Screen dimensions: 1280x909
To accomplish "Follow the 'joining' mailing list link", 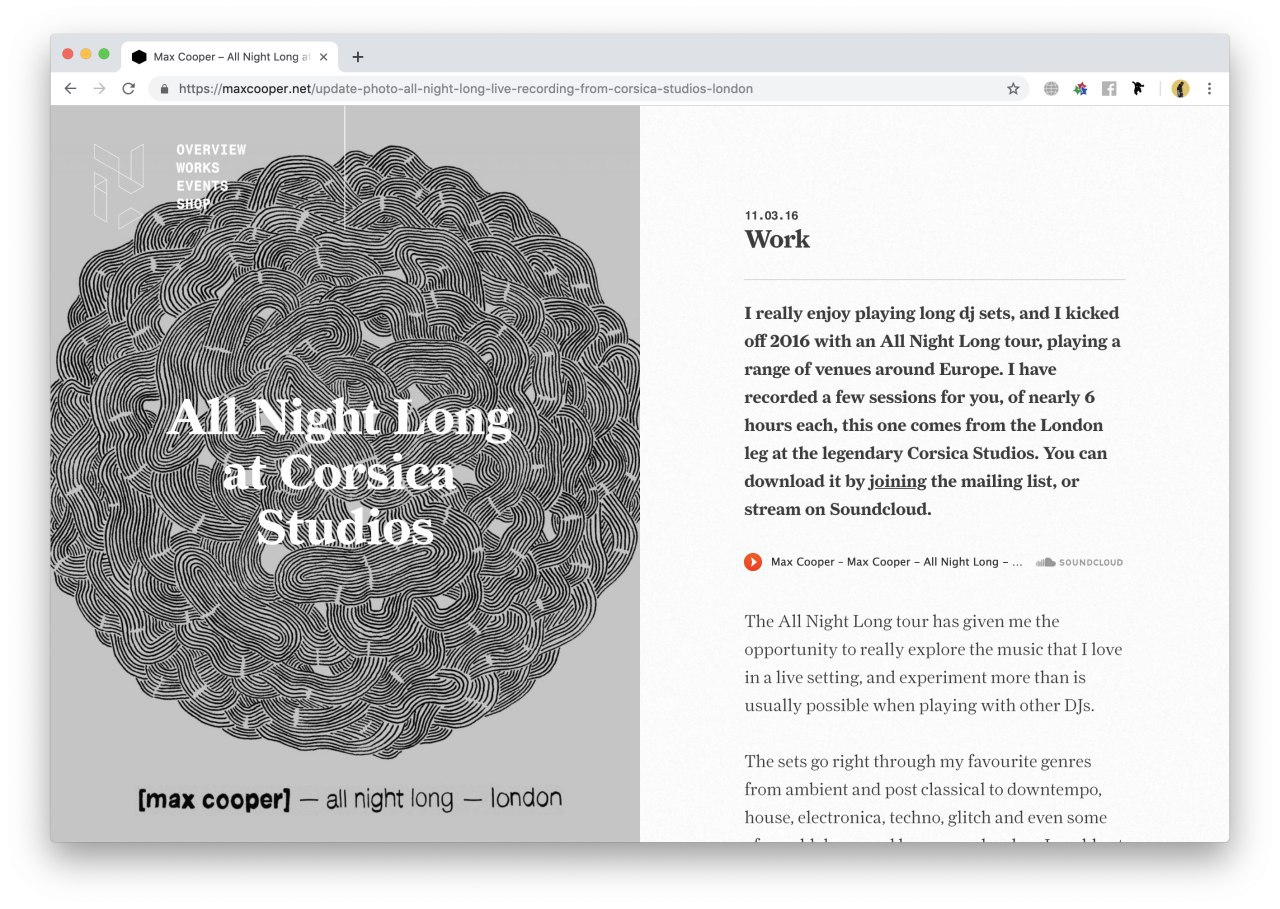I will (897, 481).
